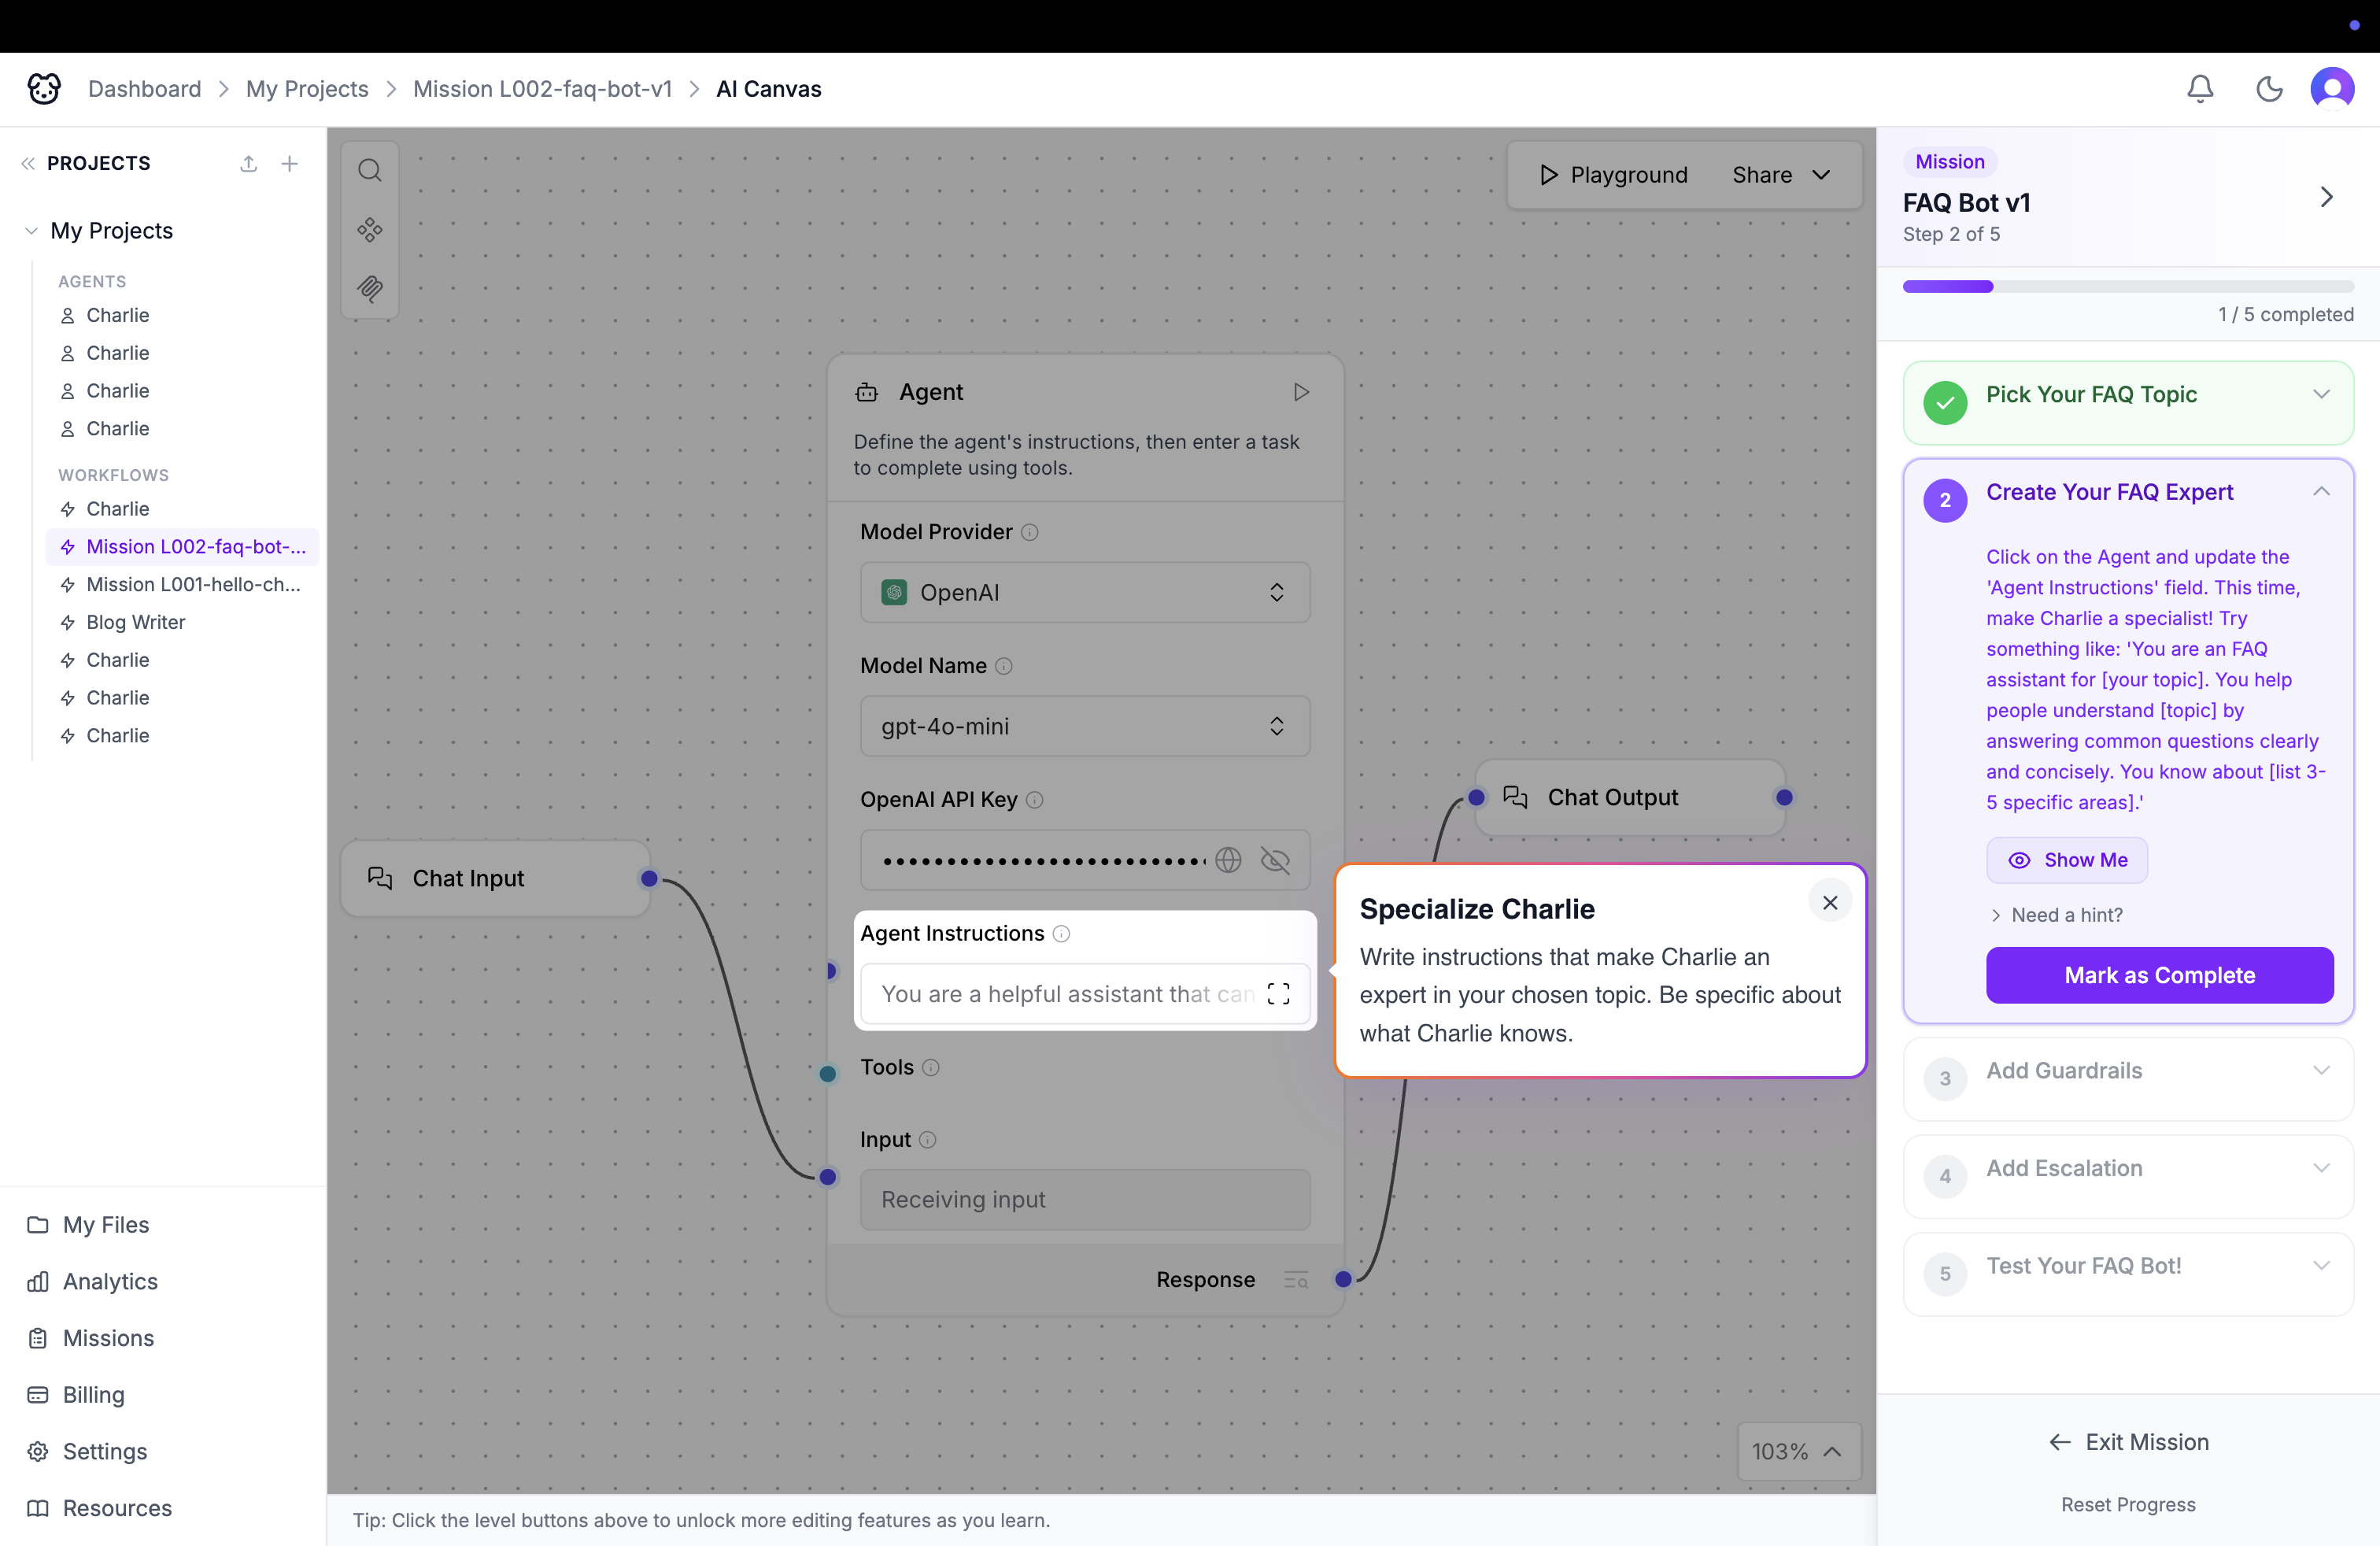Open the components icon in canvas toolbar

coord(370,230)
